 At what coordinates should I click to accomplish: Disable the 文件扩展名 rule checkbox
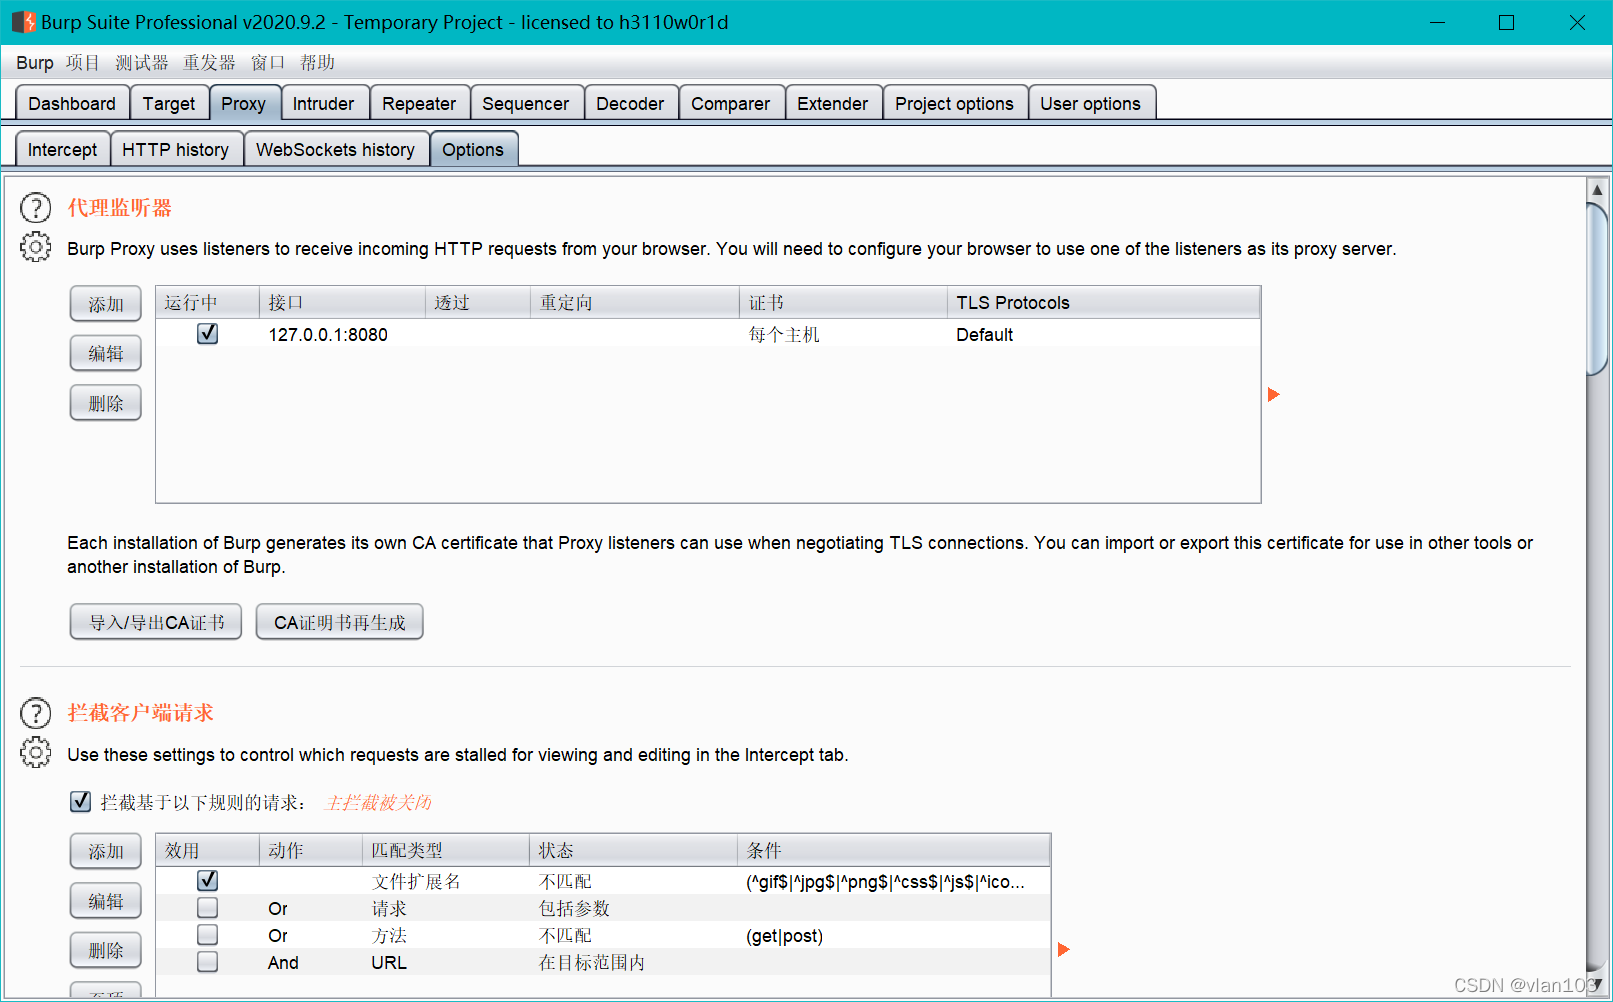coord(207,881)
